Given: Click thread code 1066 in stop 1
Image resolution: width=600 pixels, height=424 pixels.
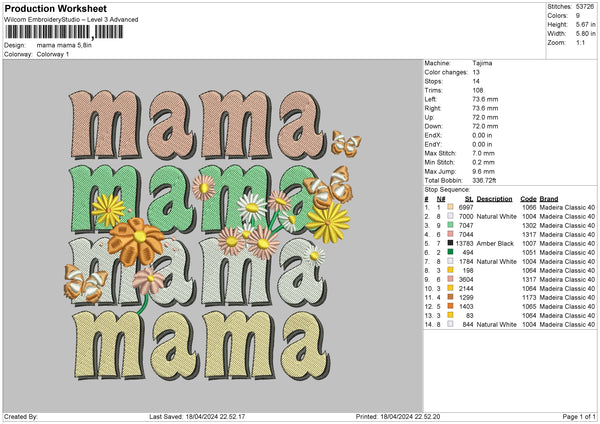Looking at the screenshot, I should (529, 207).
